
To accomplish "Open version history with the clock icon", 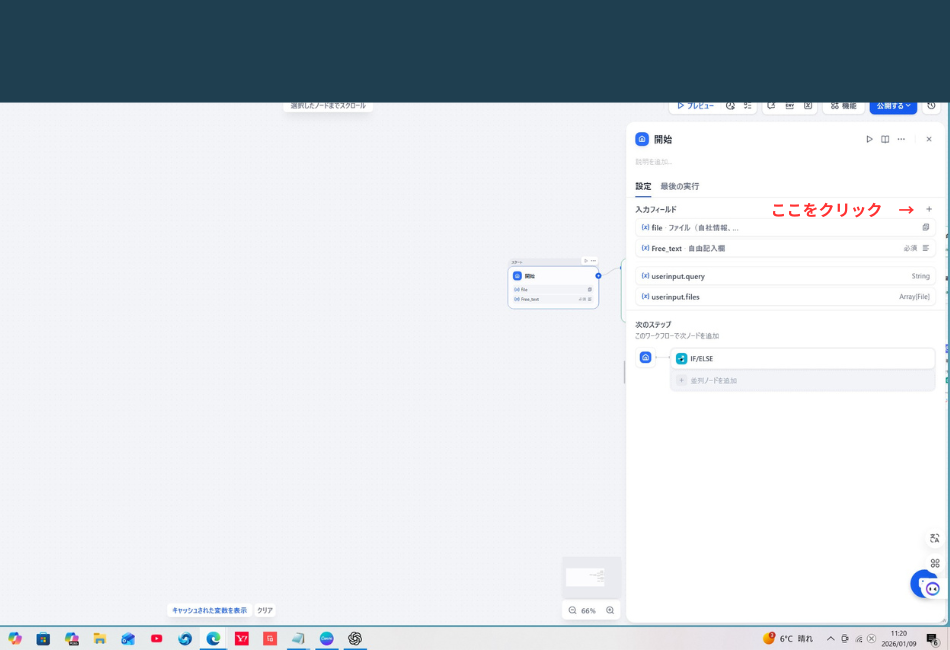I will tap(930, 106).
